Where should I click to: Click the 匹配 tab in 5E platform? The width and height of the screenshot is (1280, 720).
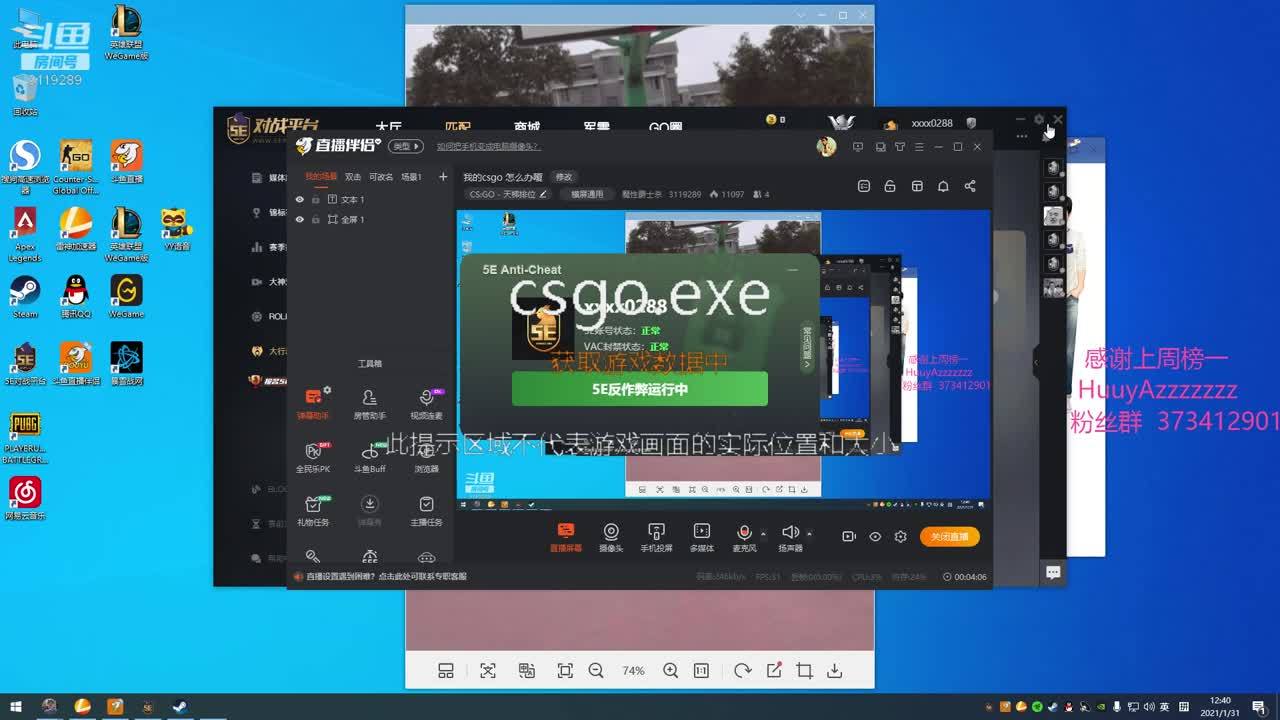pos(458,127)
